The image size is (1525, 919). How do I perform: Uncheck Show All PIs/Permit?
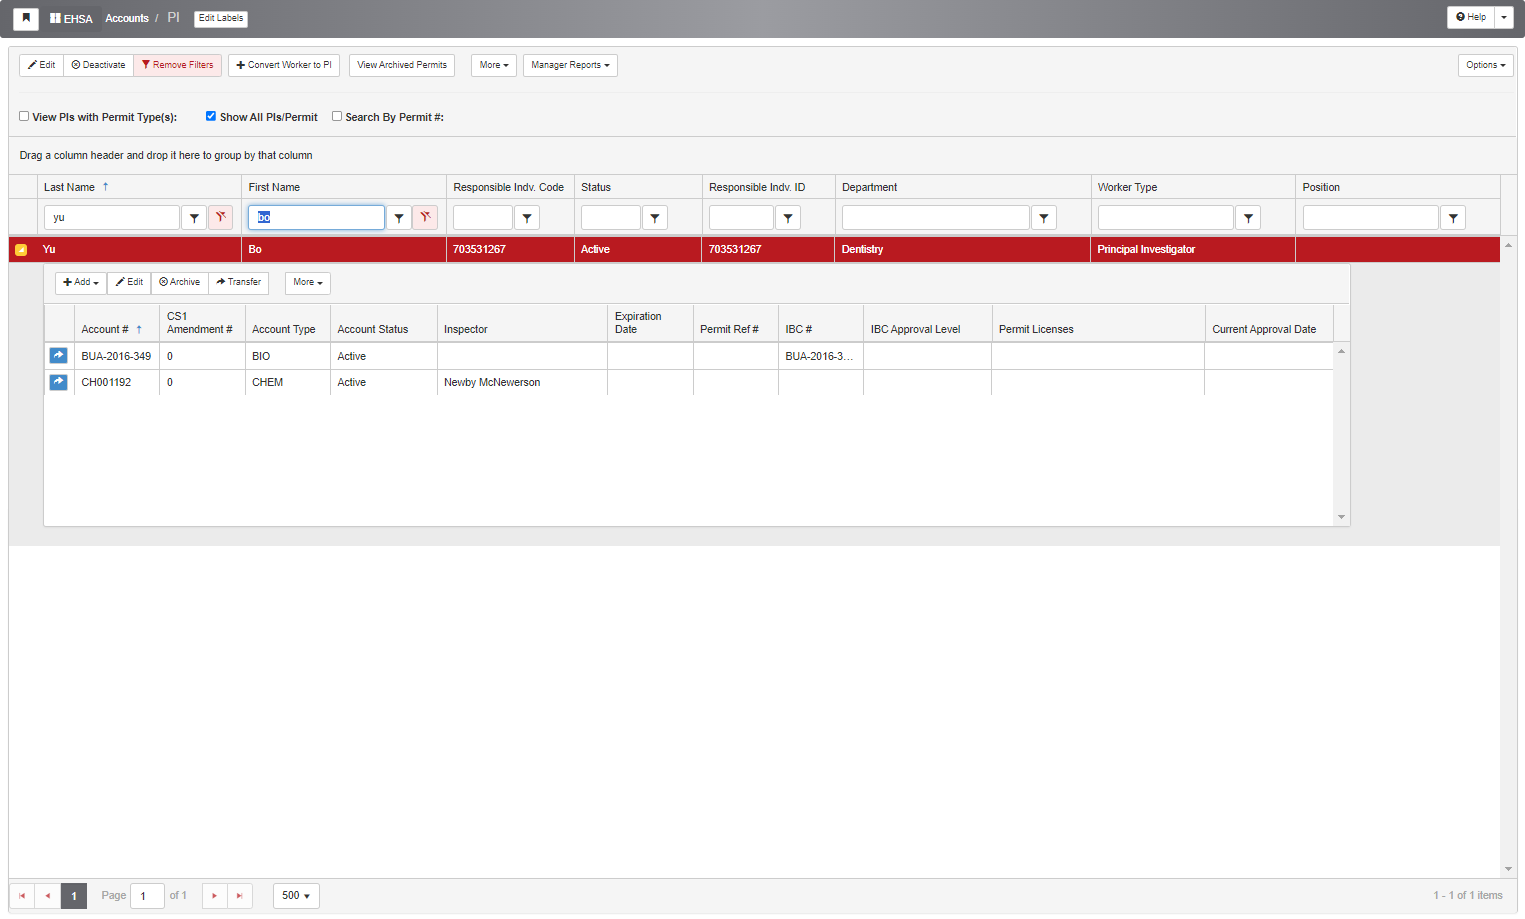[x=211, y=116]
